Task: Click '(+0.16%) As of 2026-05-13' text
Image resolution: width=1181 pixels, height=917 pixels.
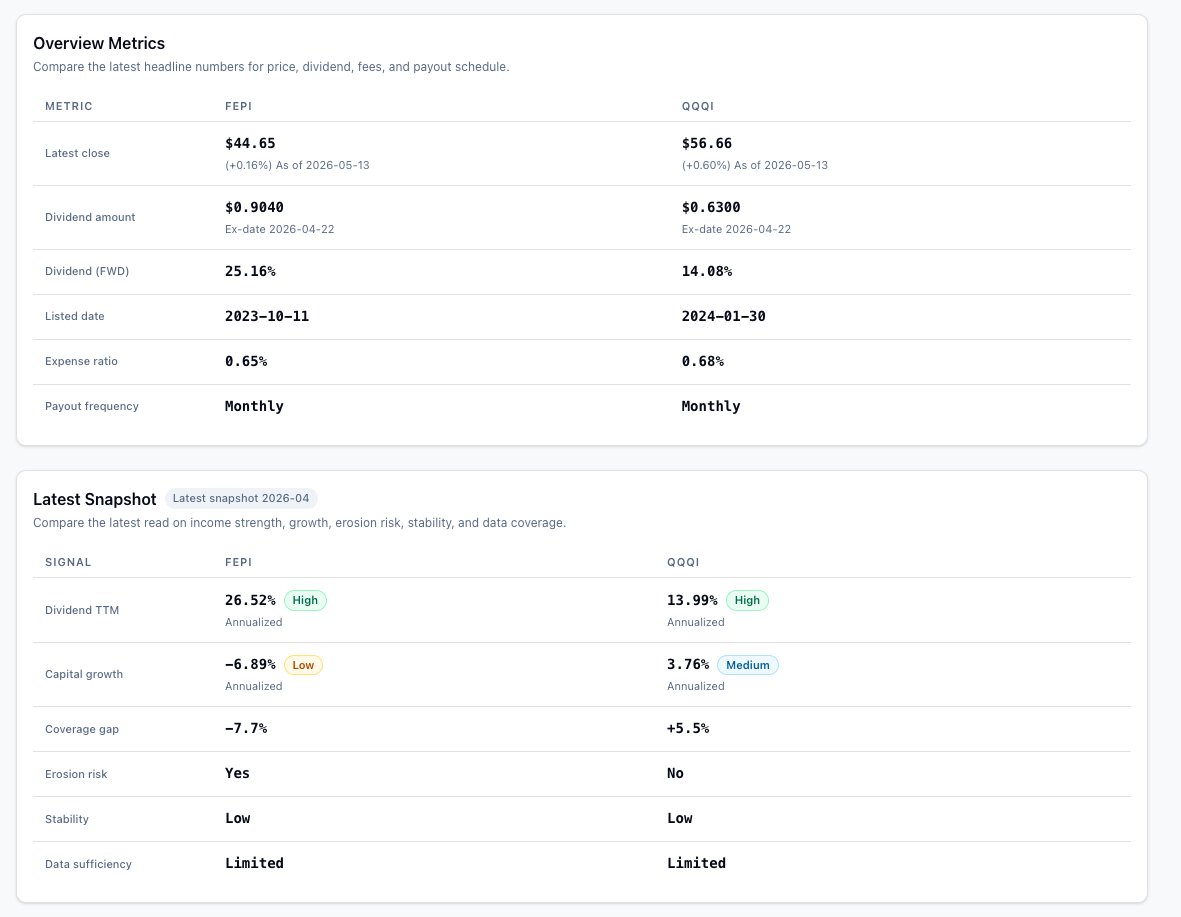Action: click(x=298, y=165)
